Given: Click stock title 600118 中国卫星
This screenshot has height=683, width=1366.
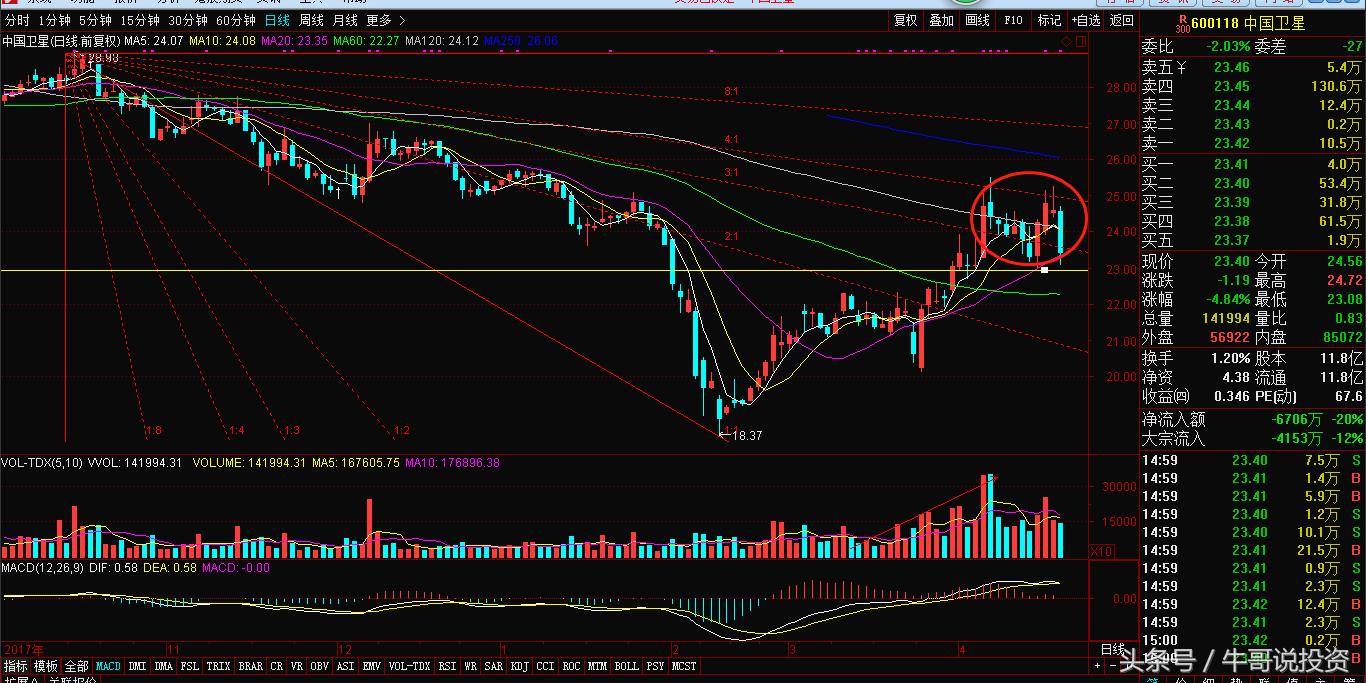Looking at the screenshot, I should 1250,22.
